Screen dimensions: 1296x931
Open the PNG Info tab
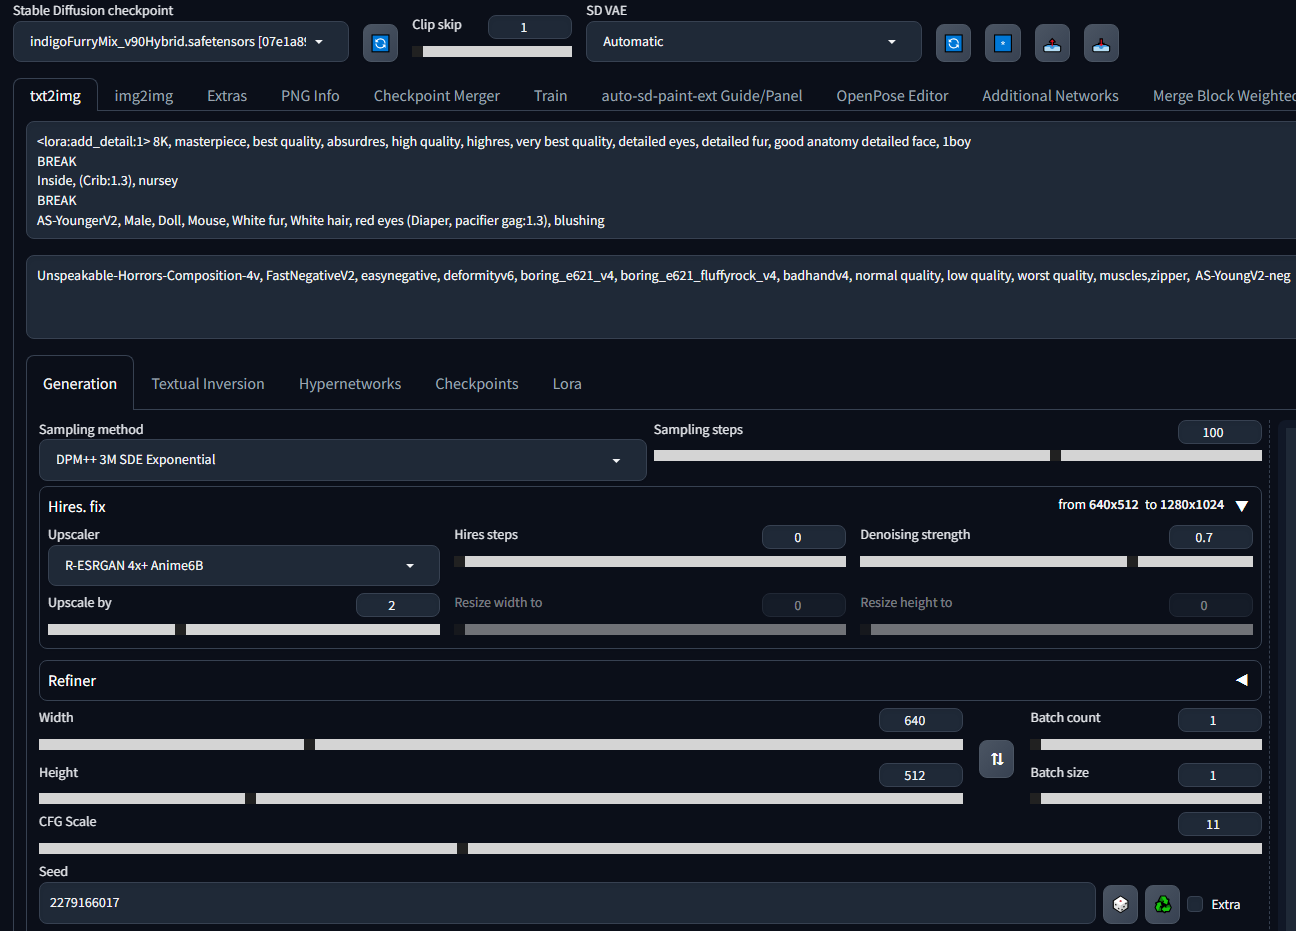coord(310,96)
